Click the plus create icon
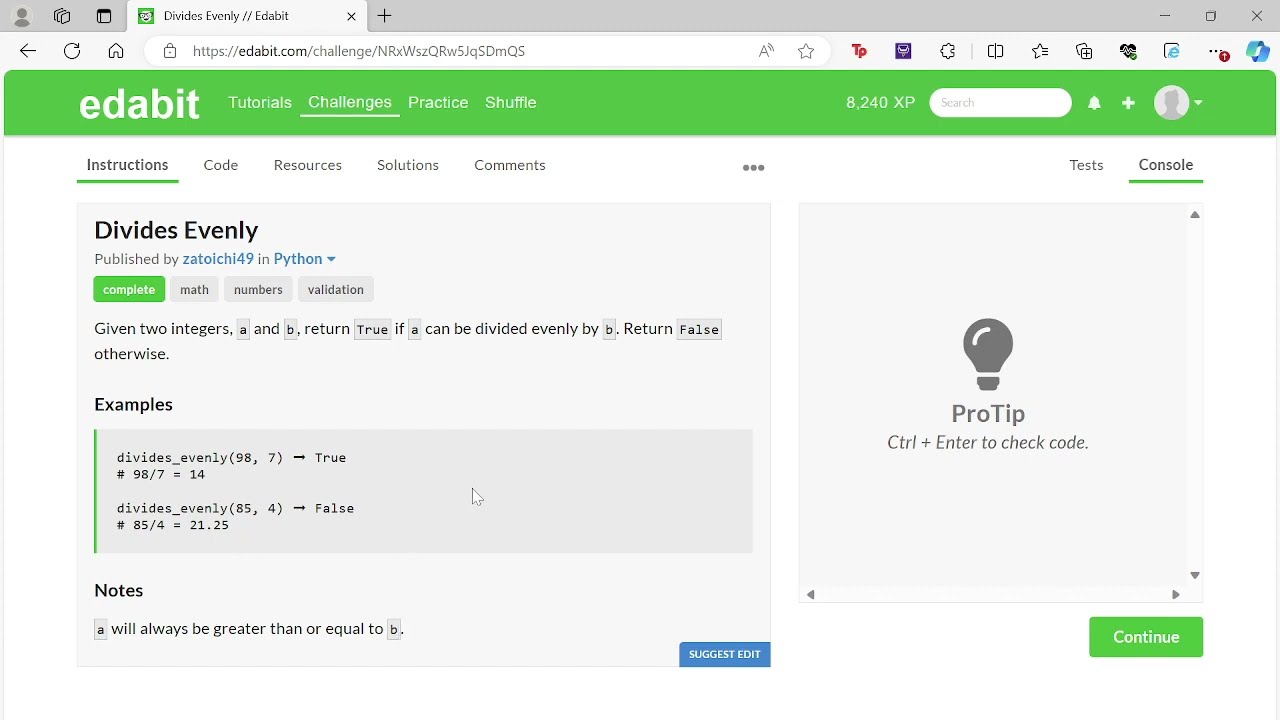This screenshot has width=1280, height=720. [1128, 103]
